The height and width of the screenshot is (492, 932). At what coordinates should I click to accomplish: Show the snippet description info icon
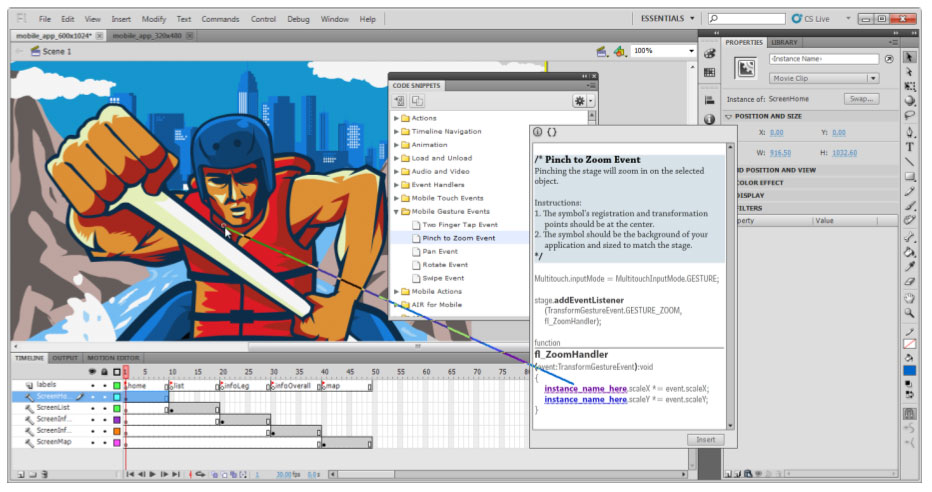[x=538, y=132]
